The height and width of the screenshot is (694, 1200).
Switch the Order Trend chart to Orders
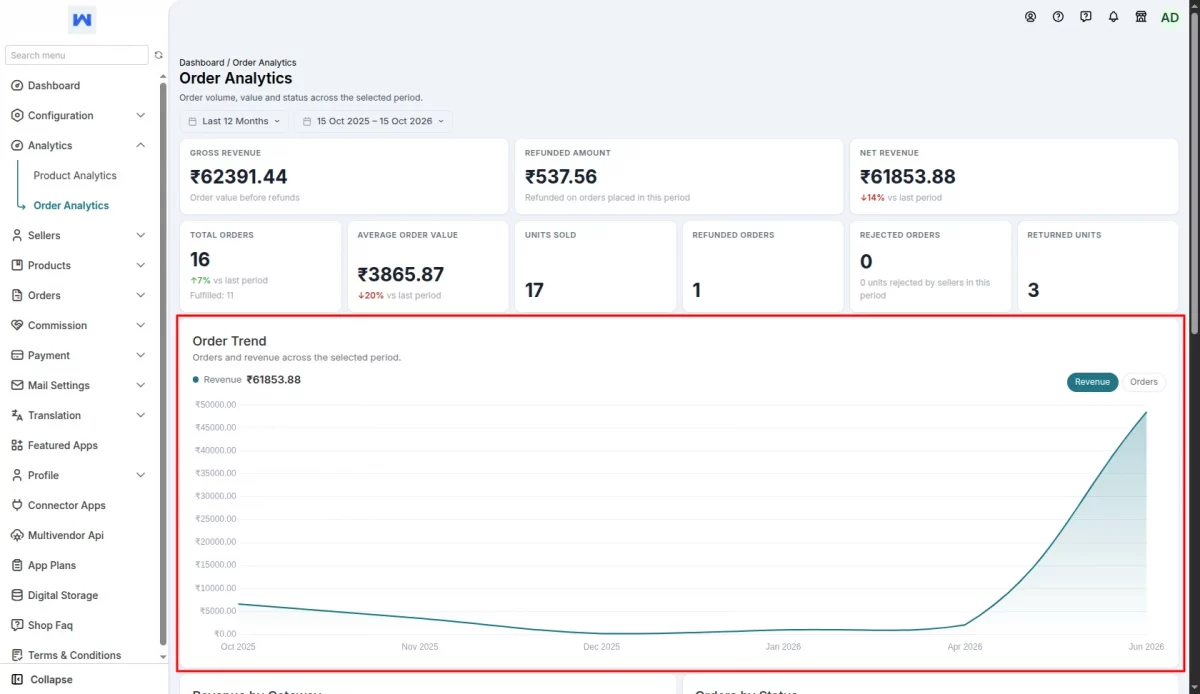(x=1144, y=382)
